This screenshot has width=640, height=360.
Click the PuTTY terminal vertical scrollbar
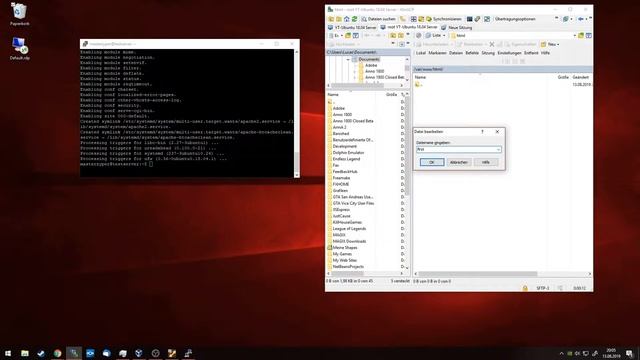pyautogui.click(x=297, y=113)
